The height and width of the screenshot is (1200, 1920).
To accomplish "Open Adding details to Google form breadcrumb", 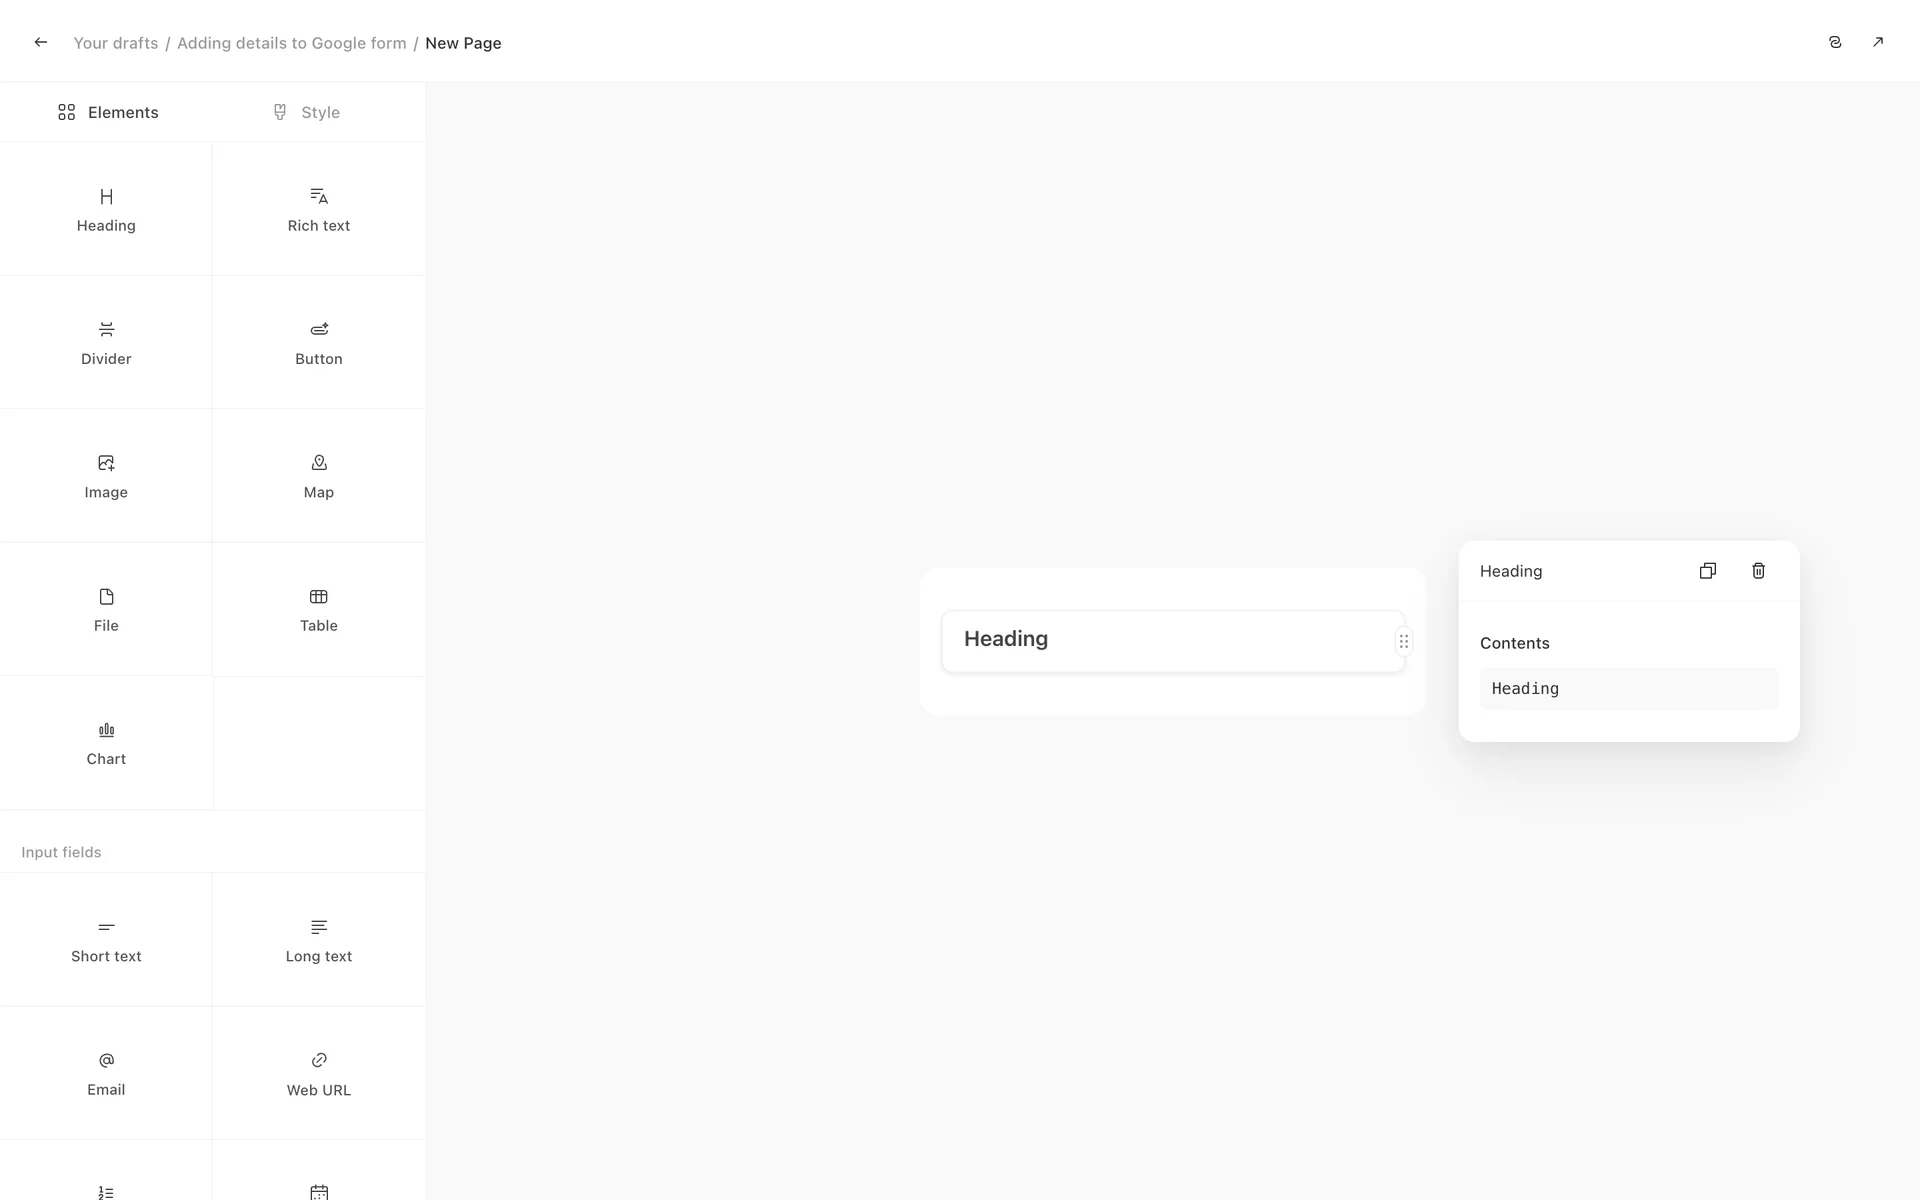I will point(291,43).
